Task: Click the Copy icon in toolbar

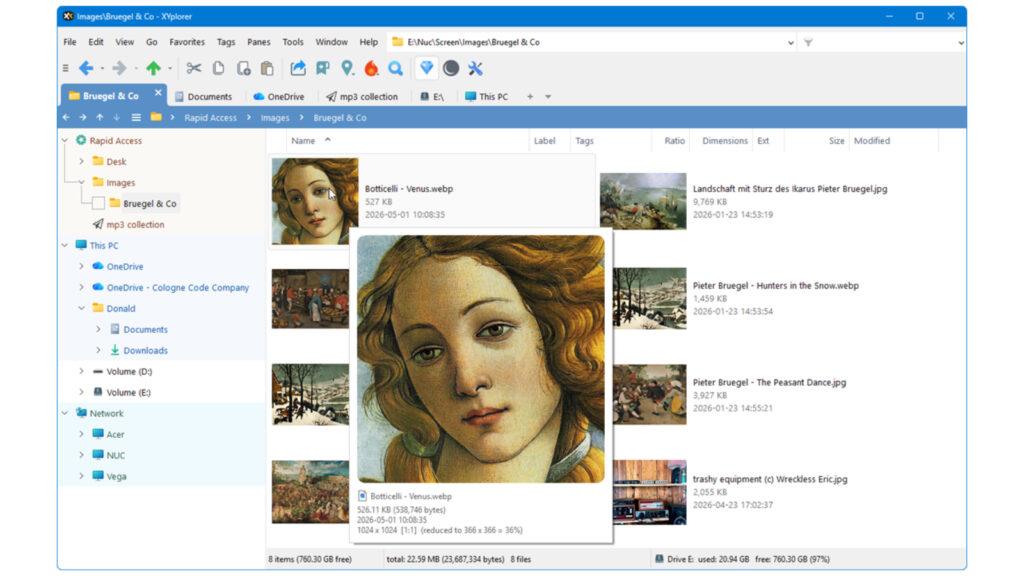Action: coord(218,68)
